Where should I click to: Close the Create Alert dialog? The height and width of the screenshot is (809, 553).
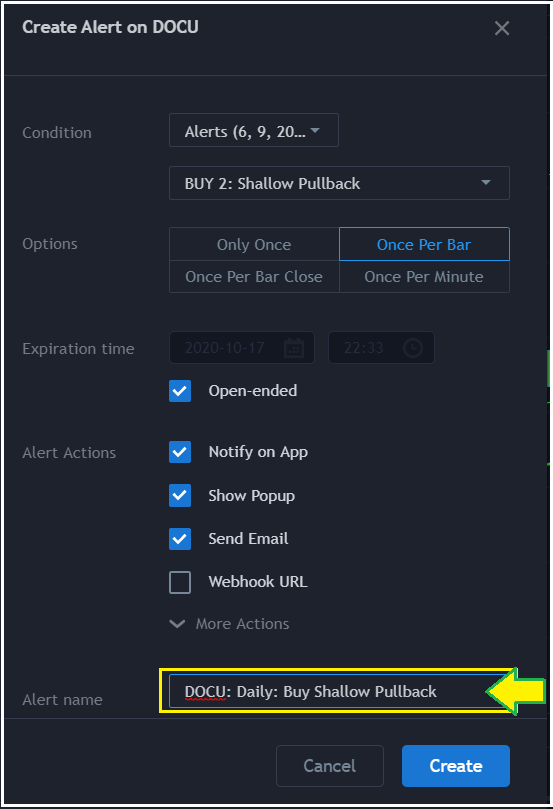click(502, 28)
